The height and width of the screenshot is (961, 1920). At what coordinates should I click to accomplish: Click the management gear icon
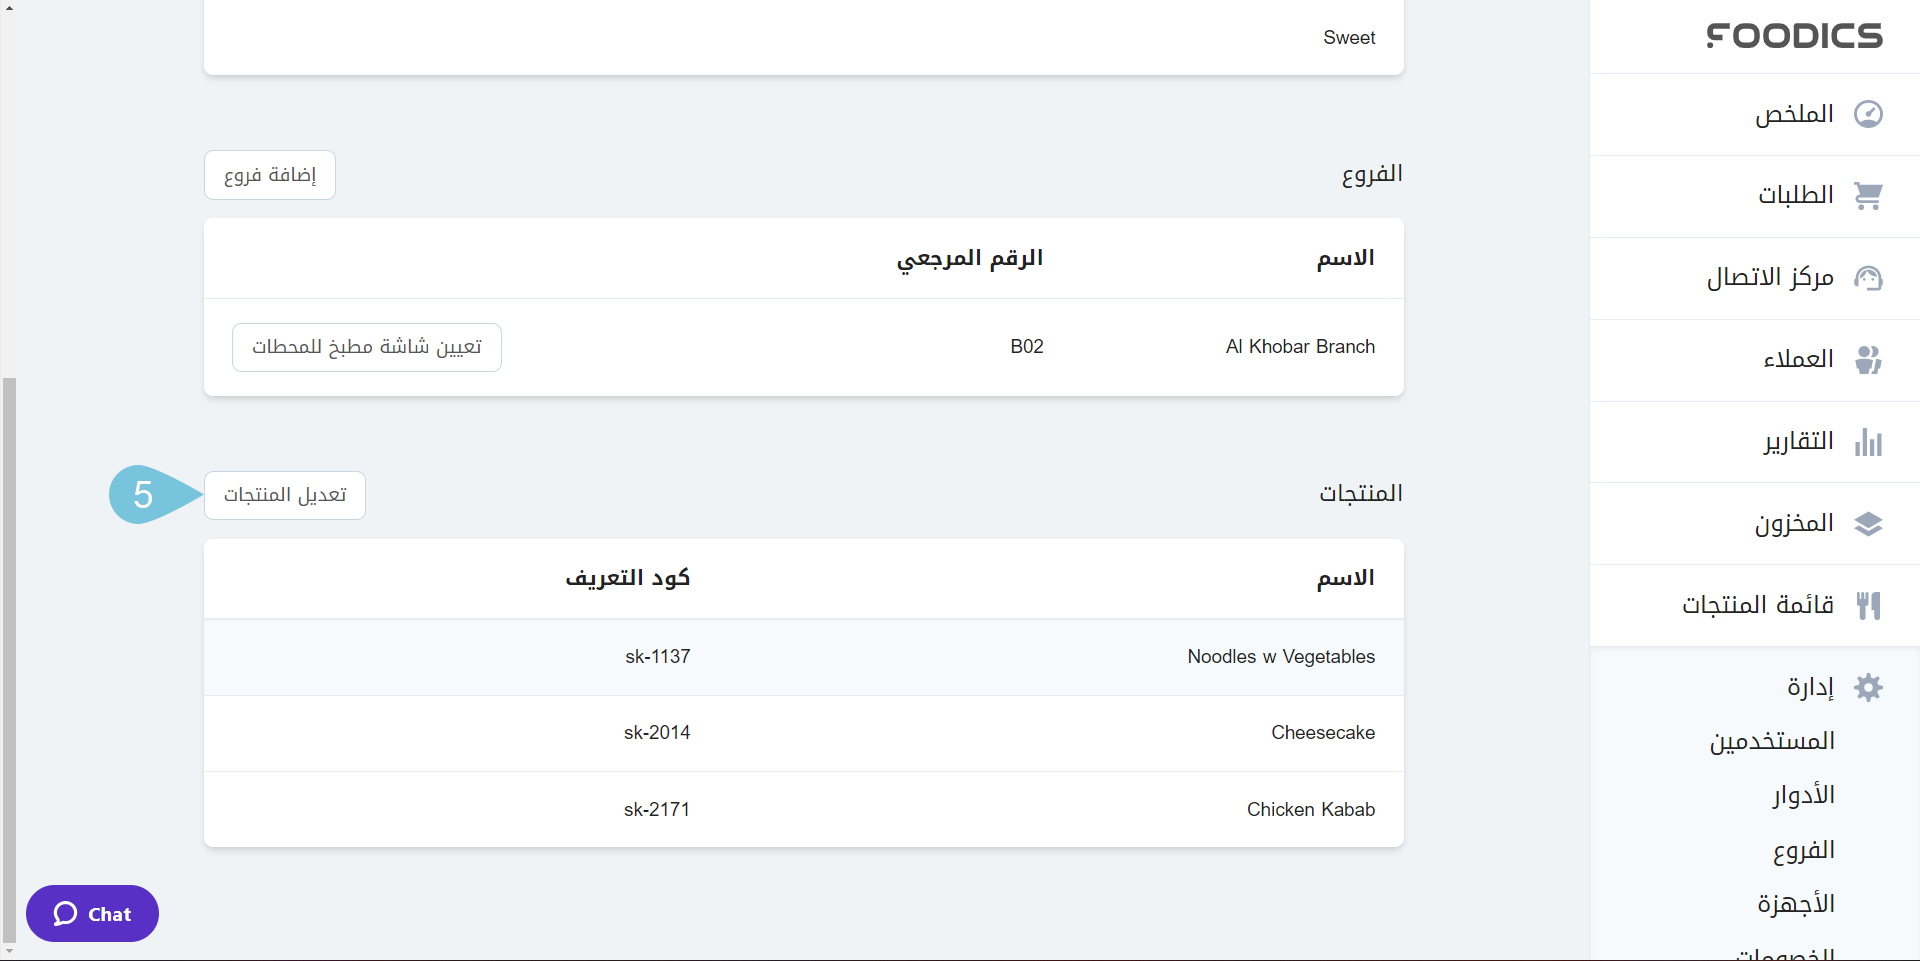click(x=1868, y=688)
